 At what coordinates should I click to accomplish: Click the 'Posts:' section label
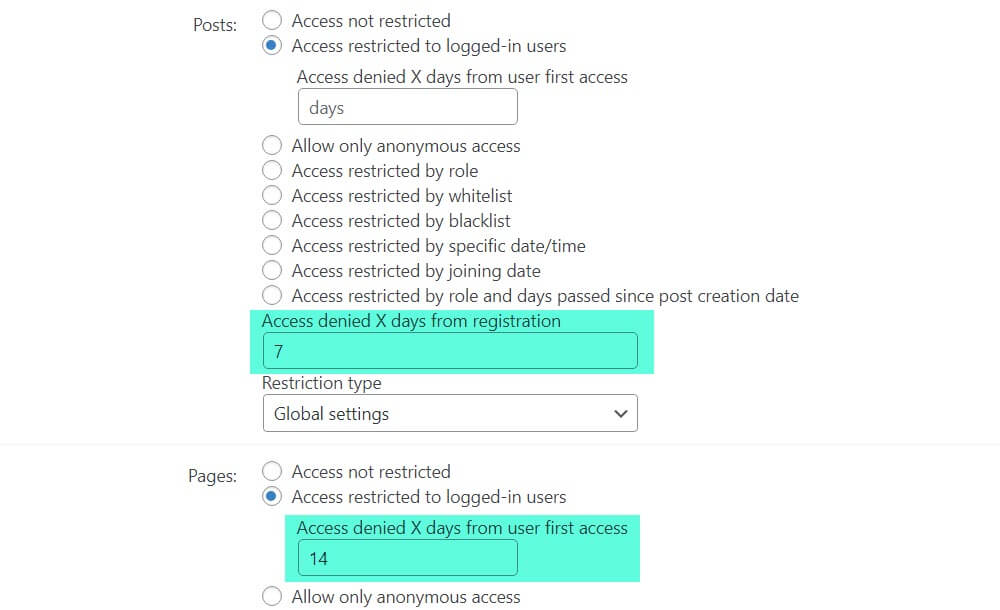[215, 25]
